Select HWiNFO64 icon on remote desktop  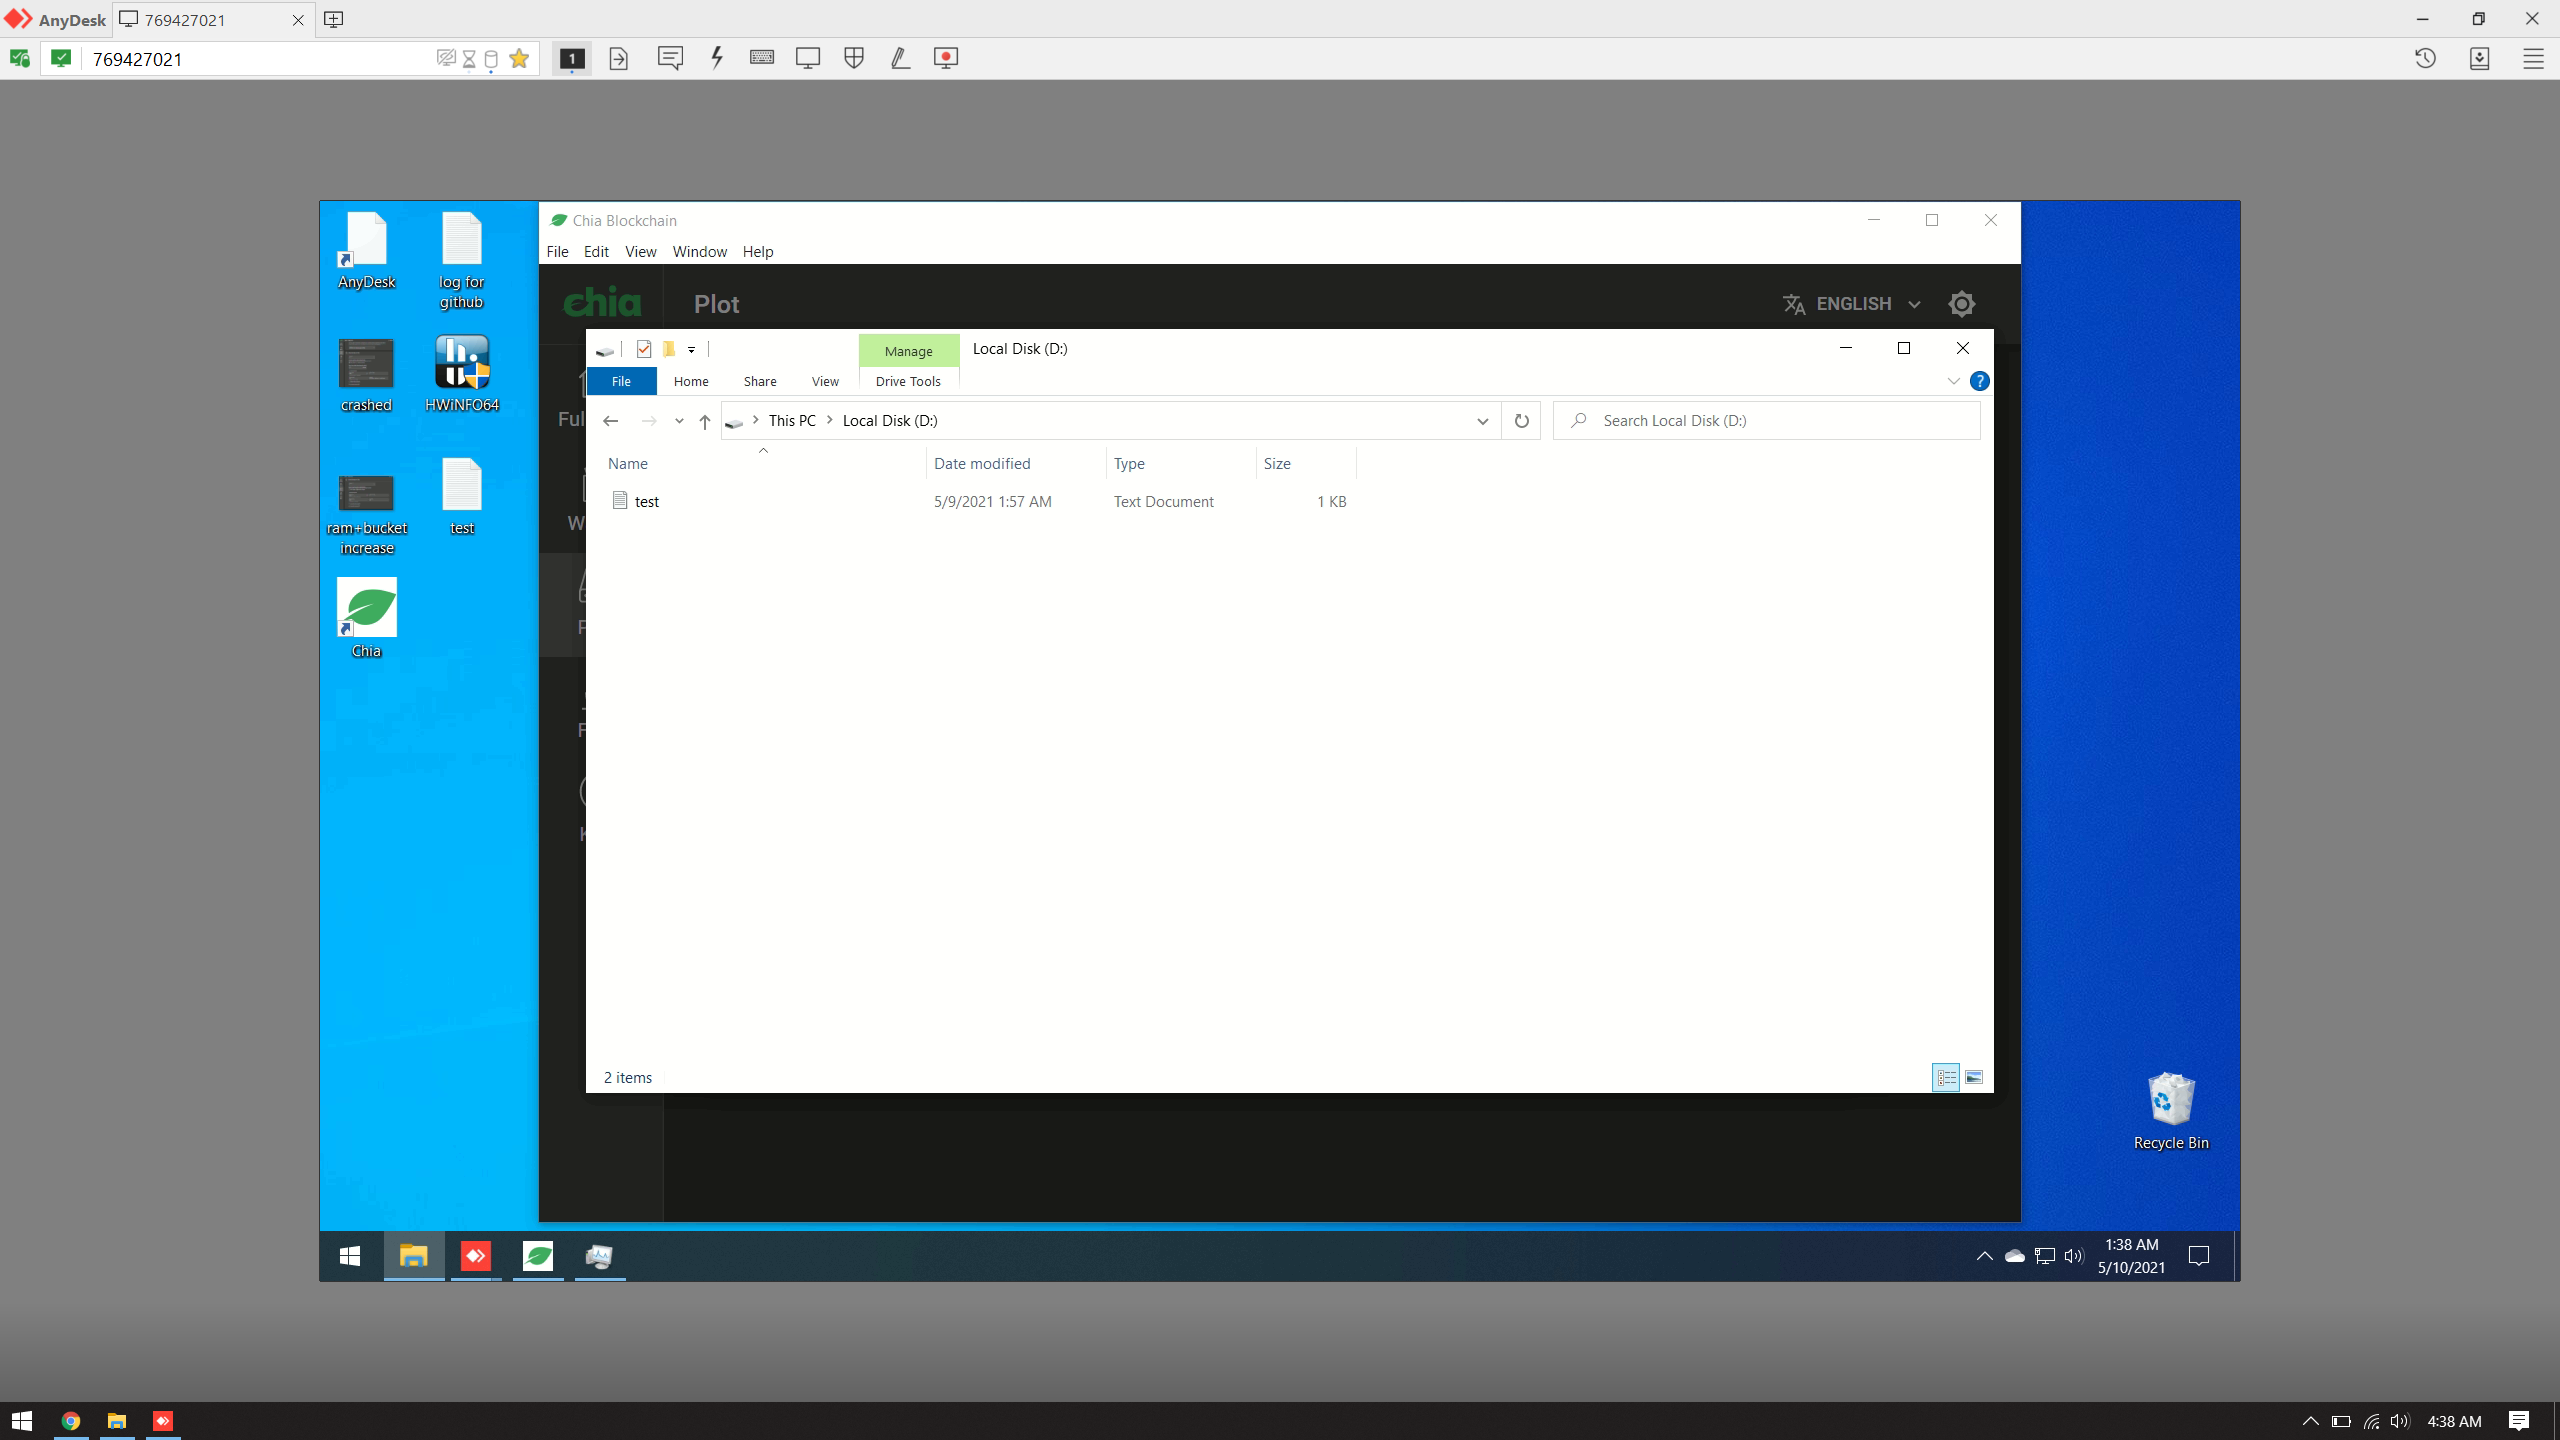461,374
